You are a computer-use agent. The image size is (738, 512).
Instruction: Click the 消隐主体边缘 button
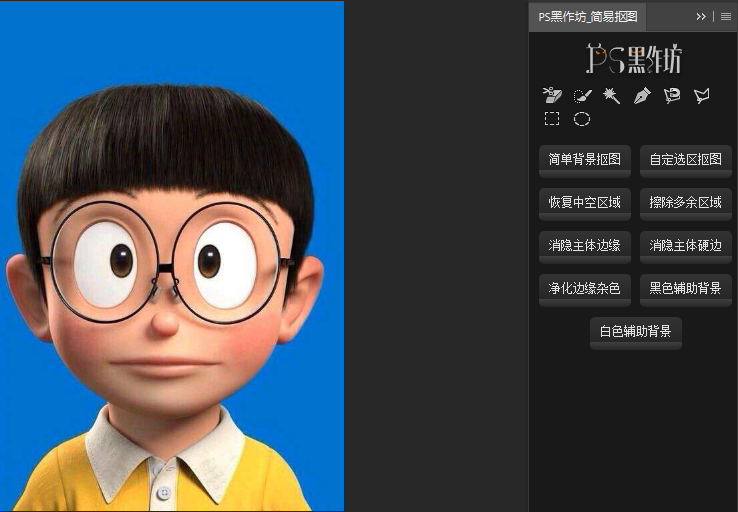[585, 247]
